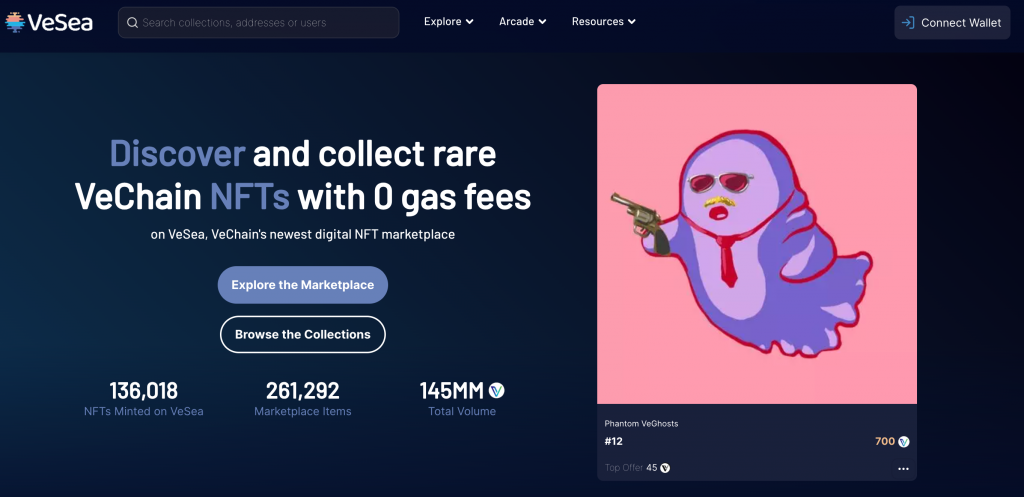Click the 700 price on the card
1024x497 pixels.
point(885,441)
